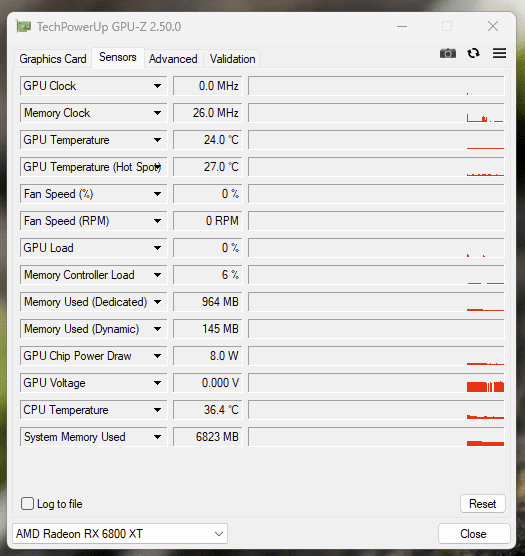Viewport: 525px width, 556px height.
Task: Click the Hot Spot 27.0 °C value
Action: tap(208, 167)
